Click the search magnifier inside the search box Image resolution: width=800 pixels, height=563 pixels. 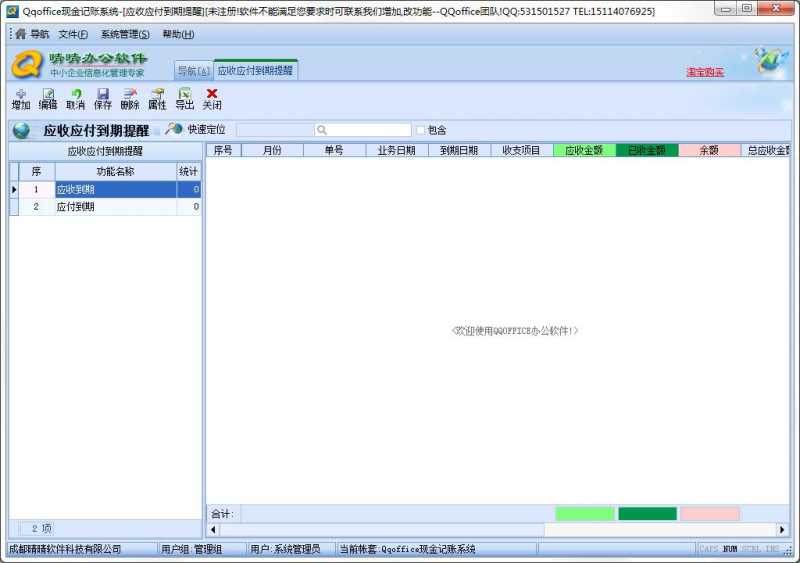tap(321, 130)
